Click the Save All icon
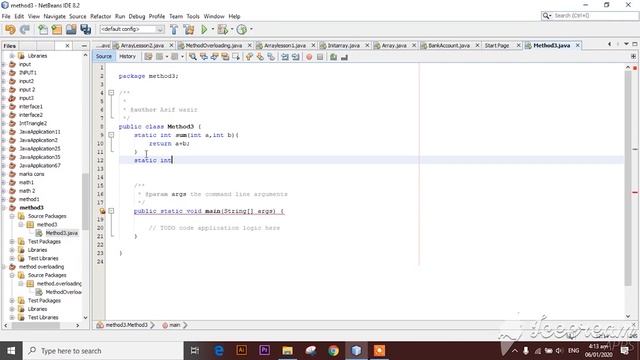The image size is (640, 360). pyautogui.click(x=86, y=29)
